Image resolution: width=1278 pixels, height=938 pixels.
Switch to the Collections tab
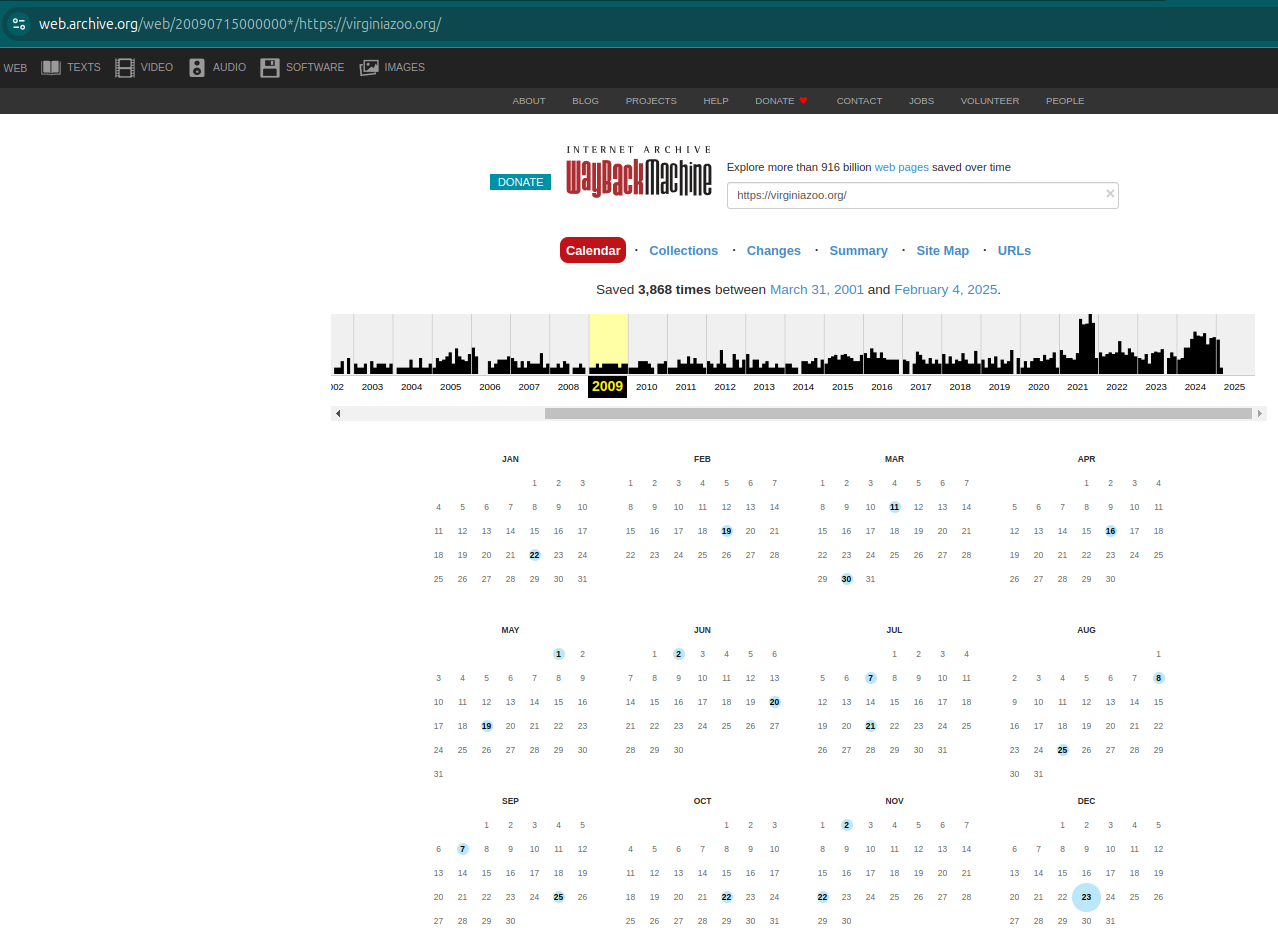click(x=683, y=251)
